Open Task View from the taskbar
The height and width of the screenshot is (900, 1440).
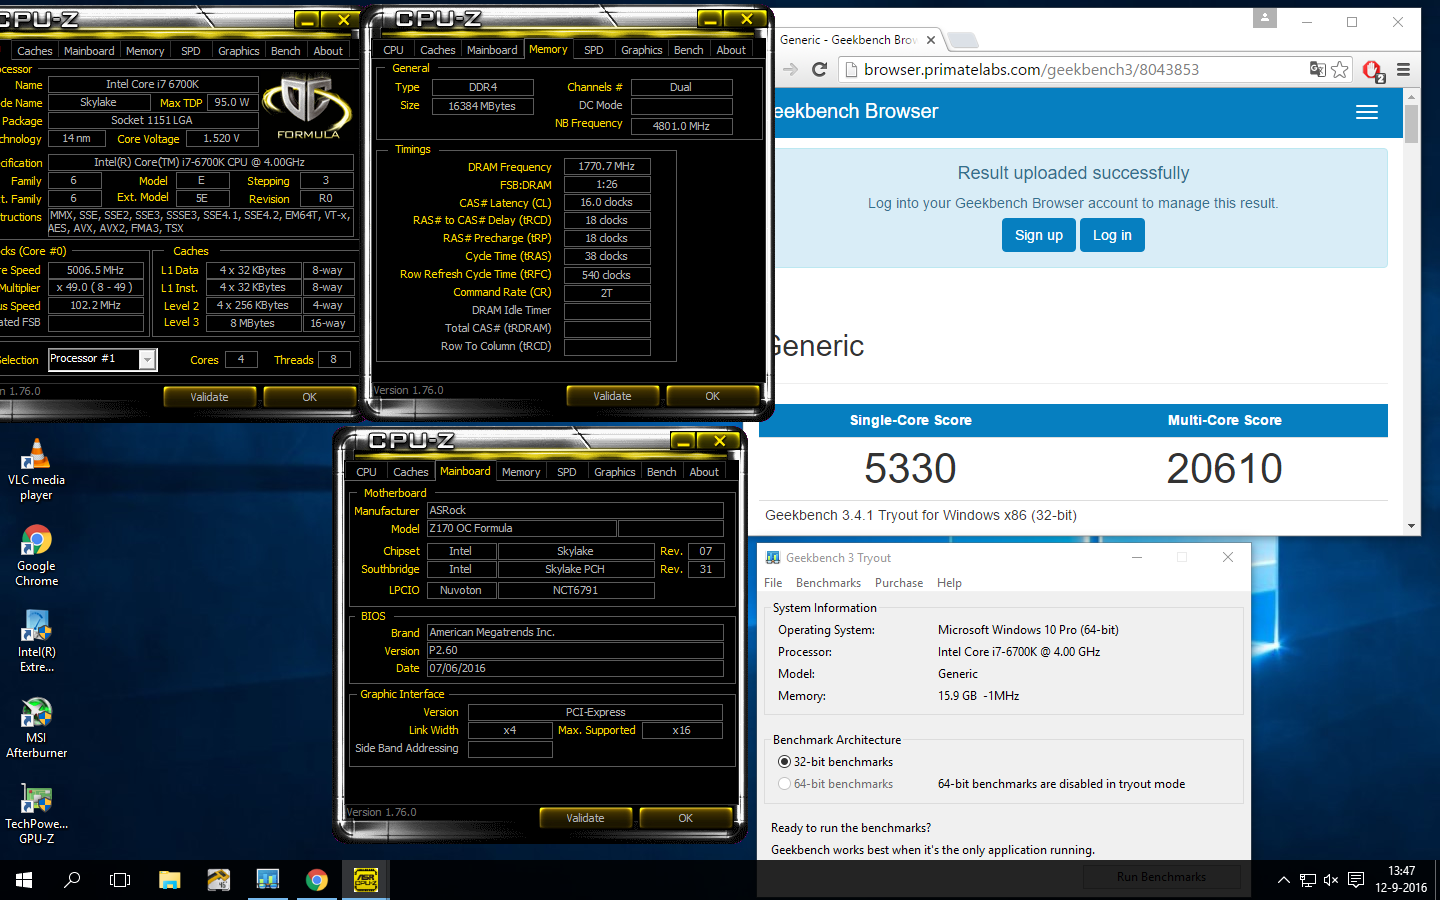click(120, 880)
